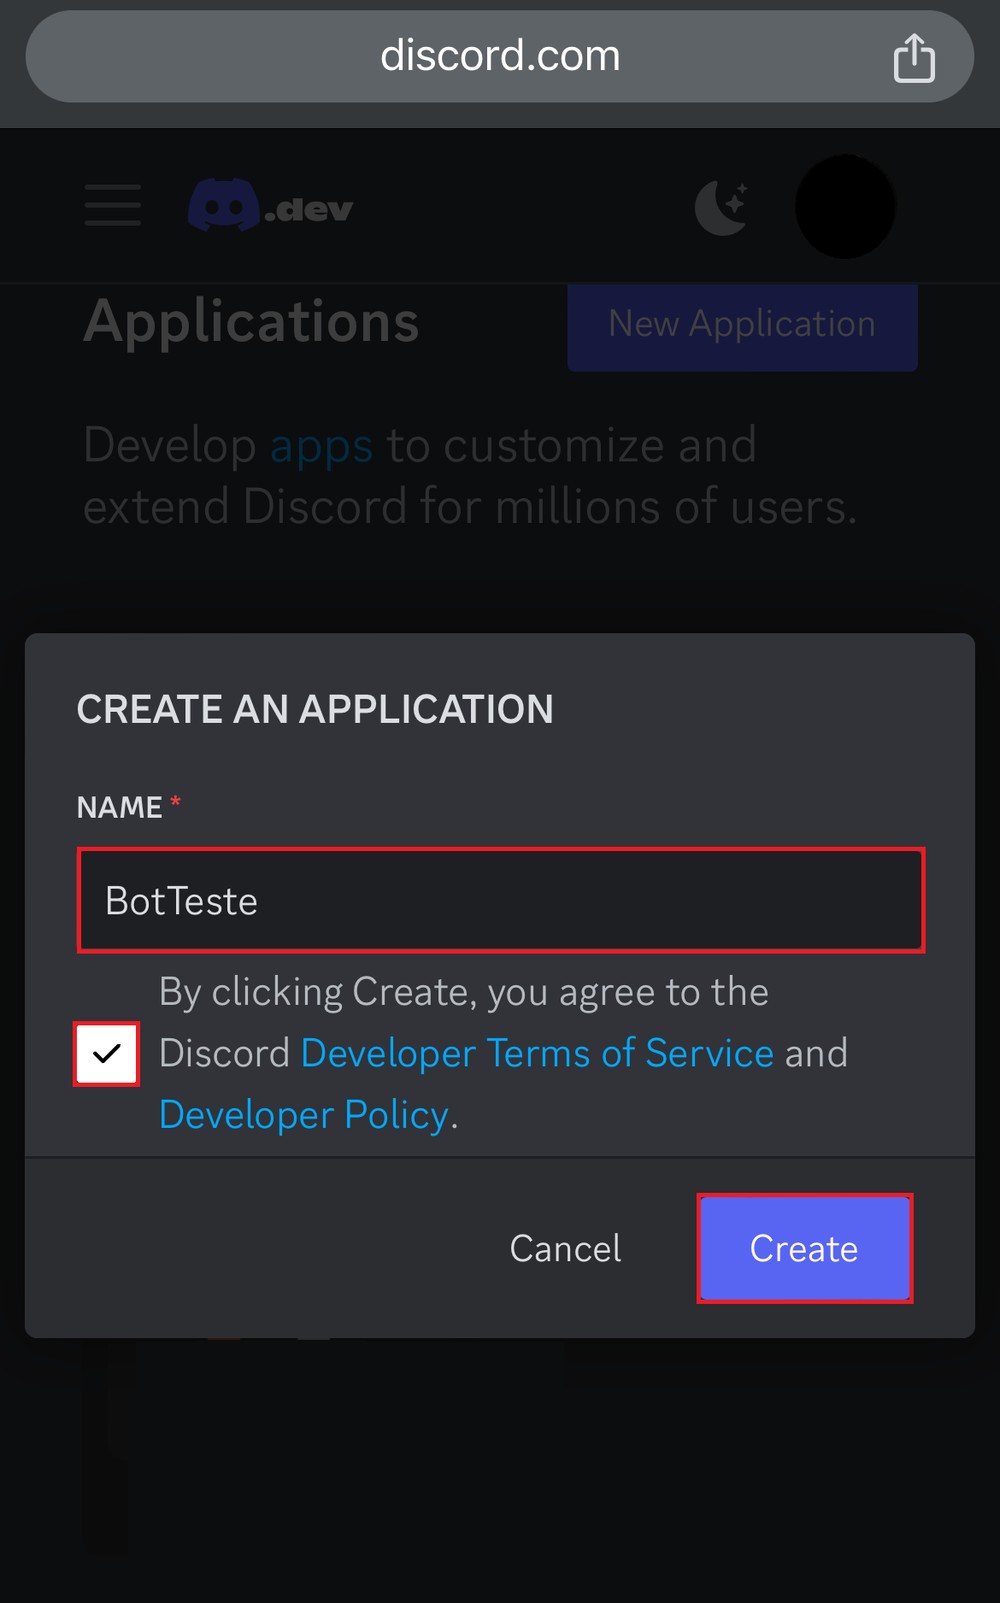Tap the share icon in the browser bar
This screenshot has height=1603, width=1000.
pyautogui.click(x=914, y=57)
